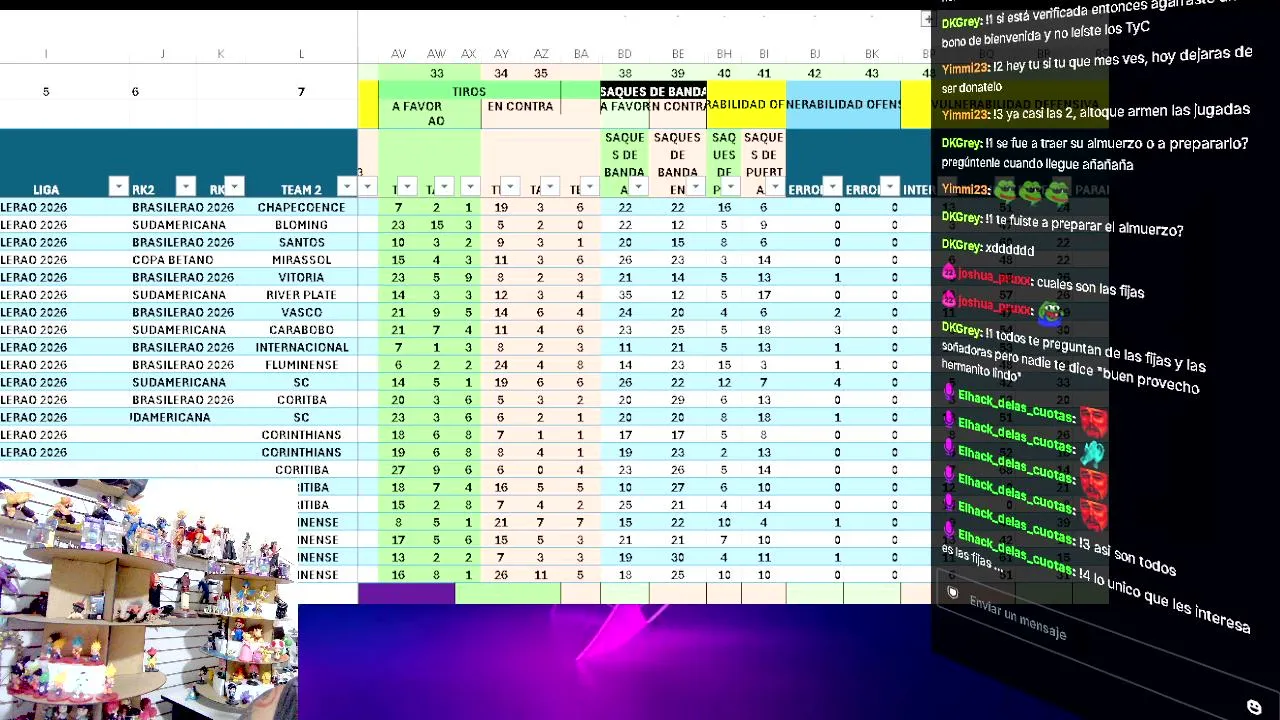This screenshot has height=720, width=1280.
Task: Select column header BK
Action: tap(872, 54)
